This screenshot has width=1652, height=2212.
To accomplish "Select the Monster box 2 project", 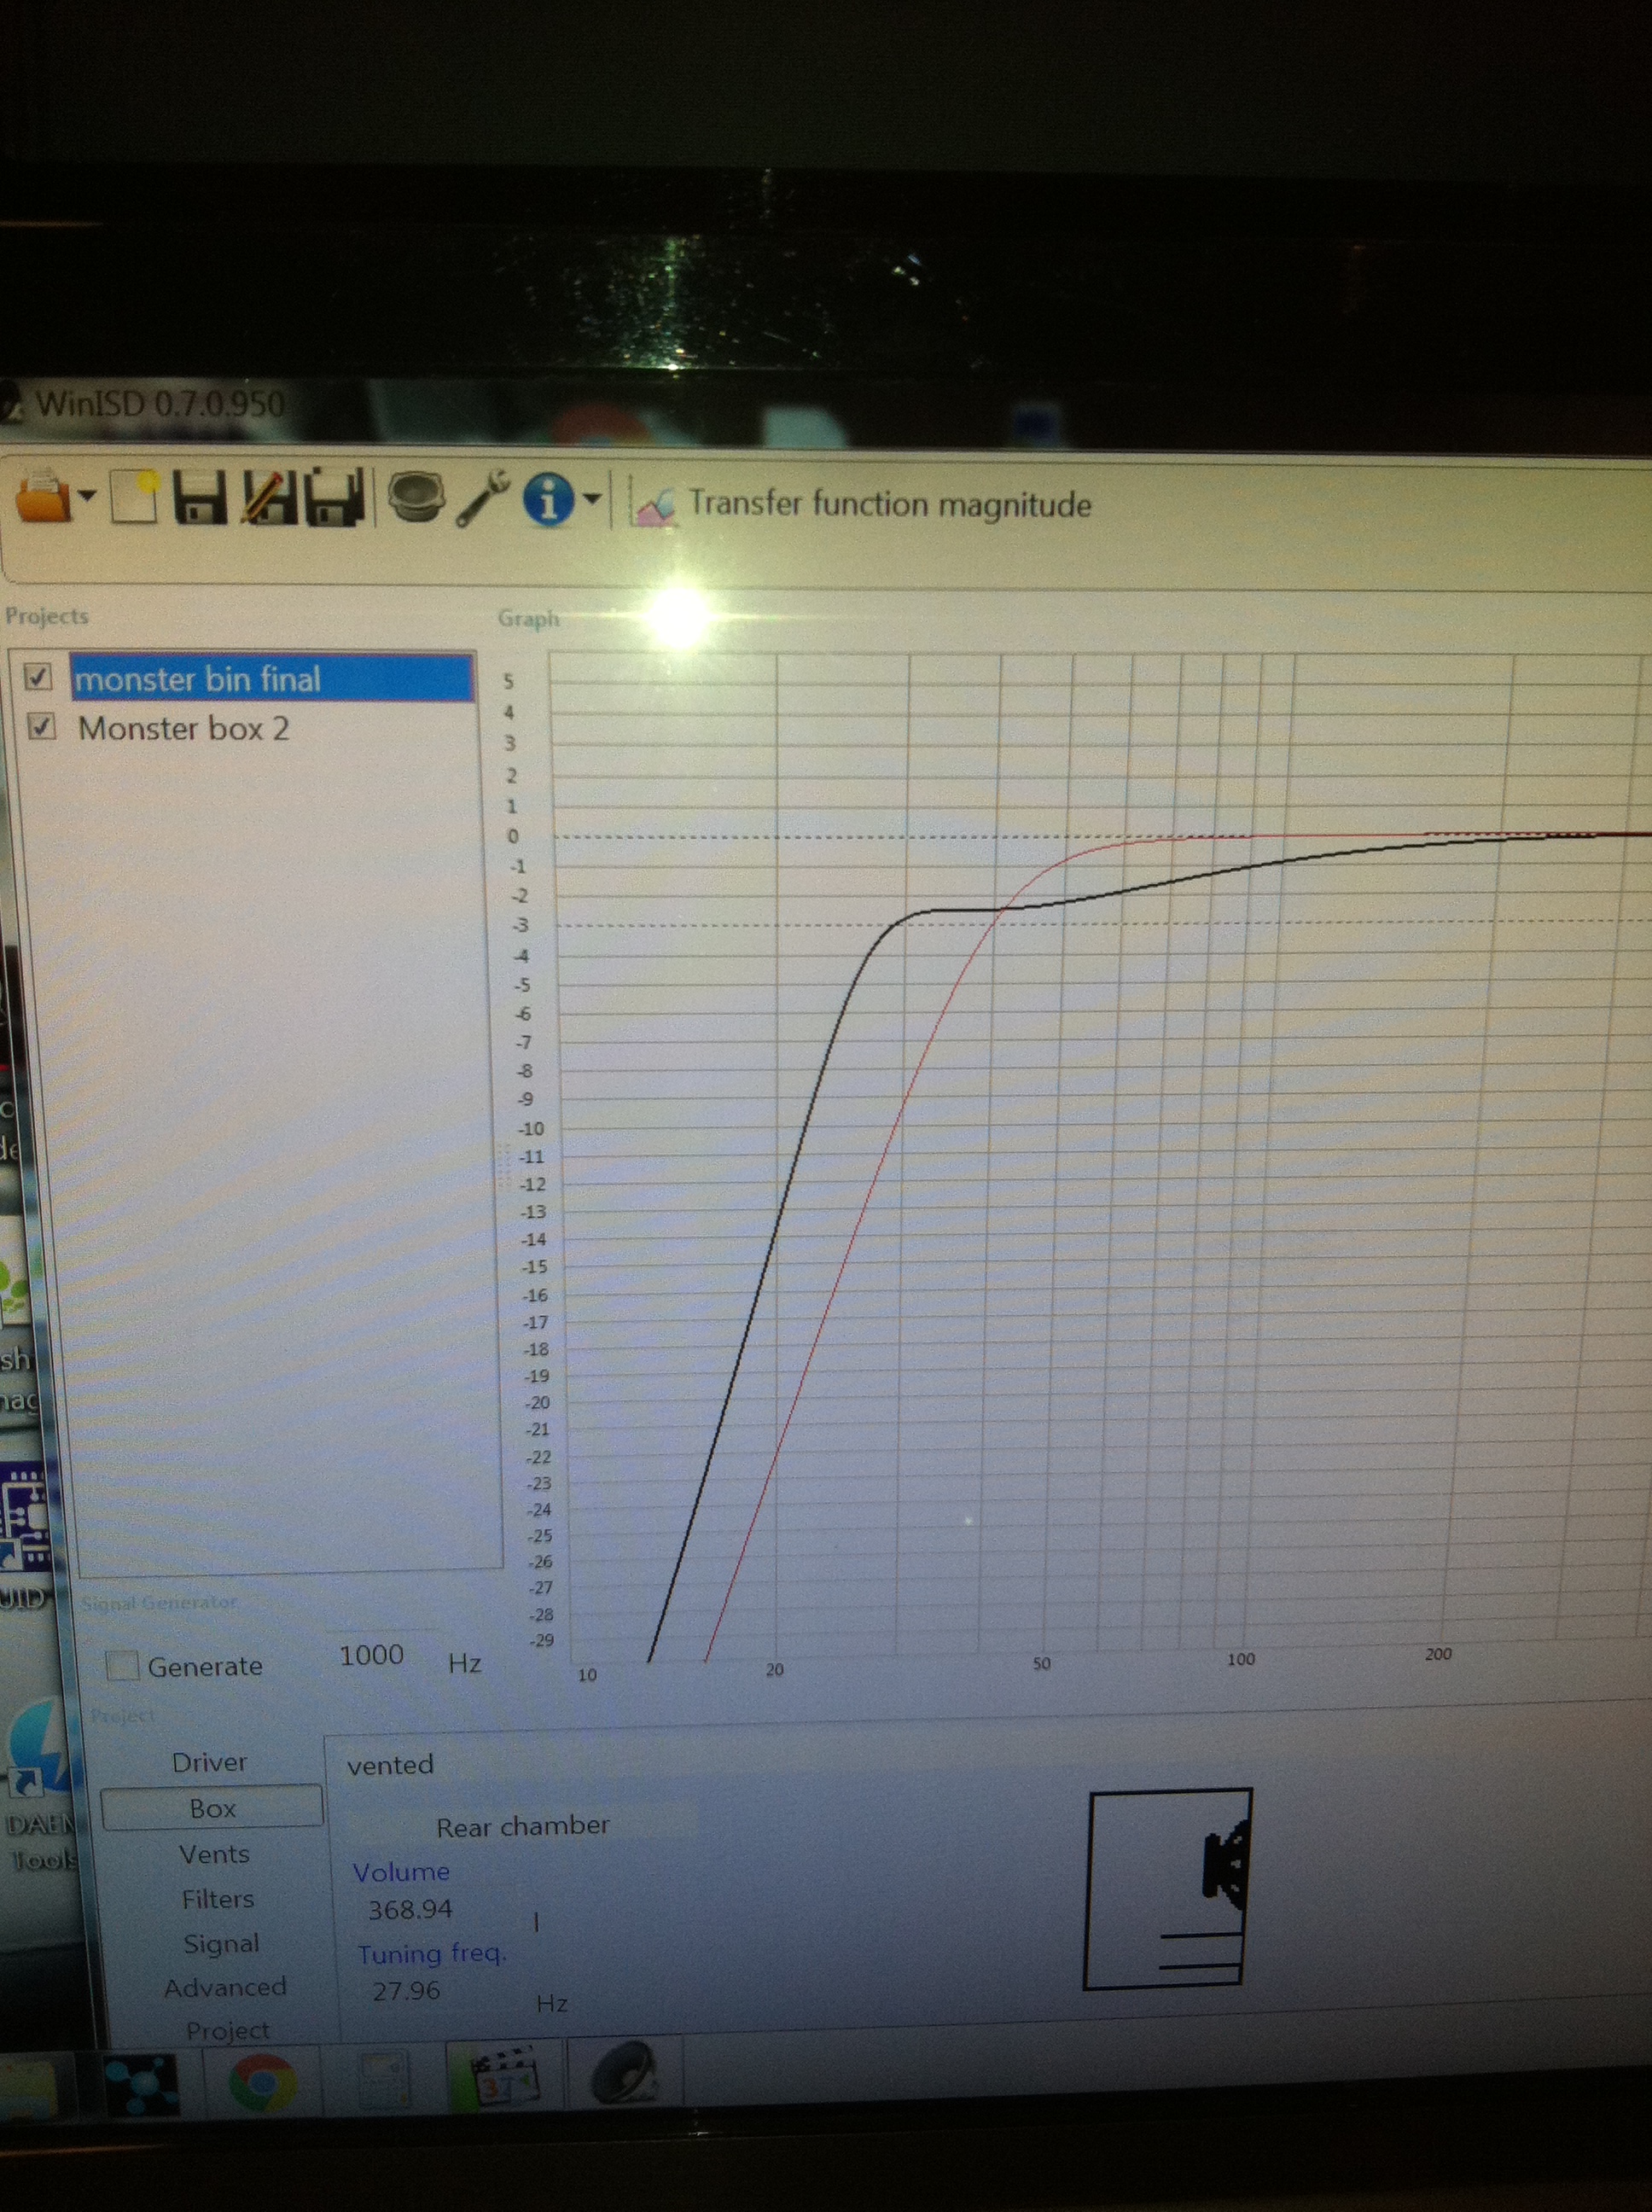I will click(184, 728).
